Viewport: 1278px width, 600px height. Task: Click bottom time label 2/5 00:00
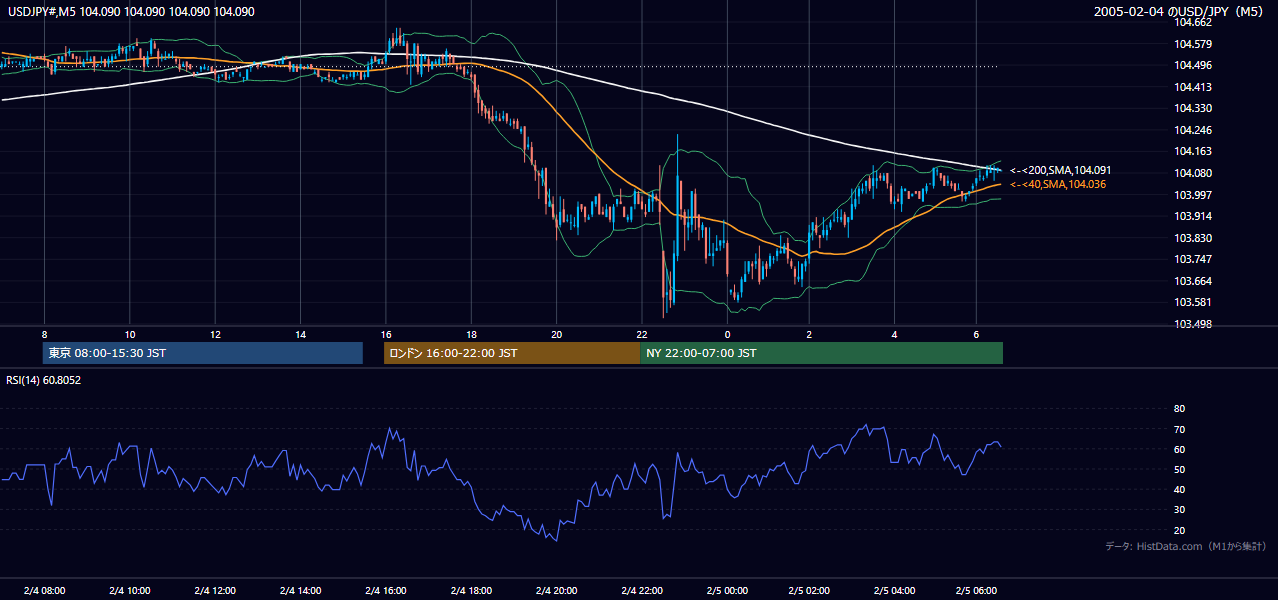(x=727, y=591)
